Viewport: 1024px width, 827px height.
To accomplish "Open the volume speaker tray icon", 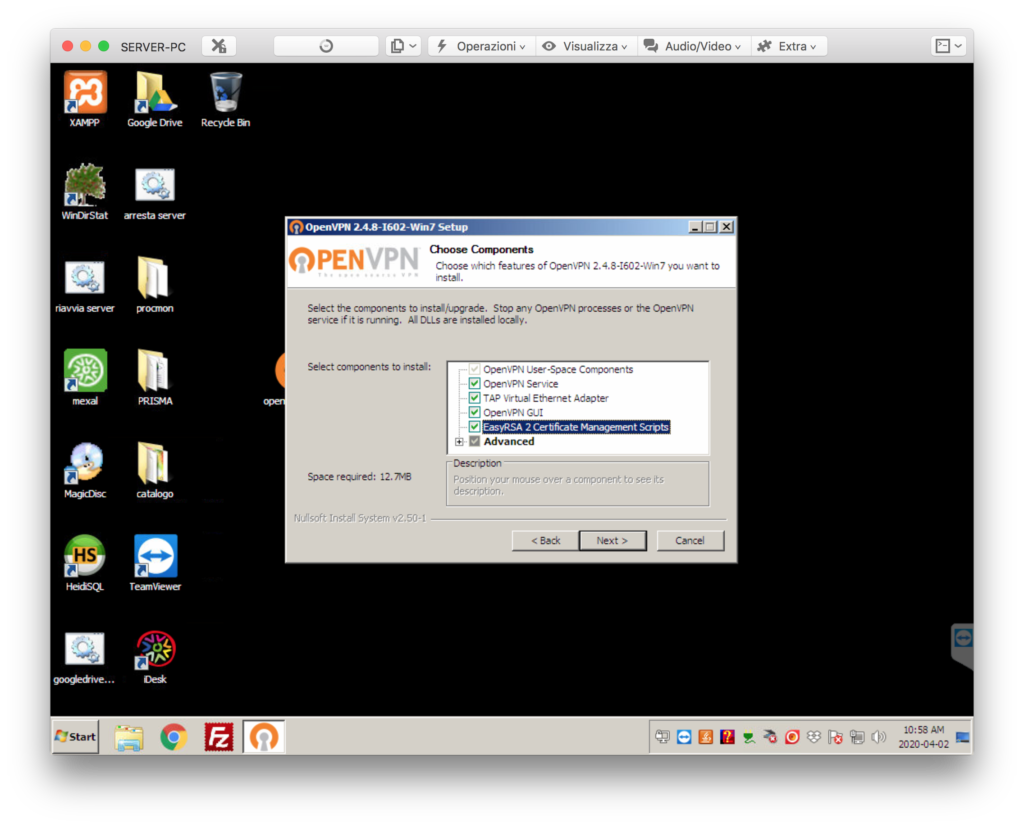I will [x=878, y=738].
